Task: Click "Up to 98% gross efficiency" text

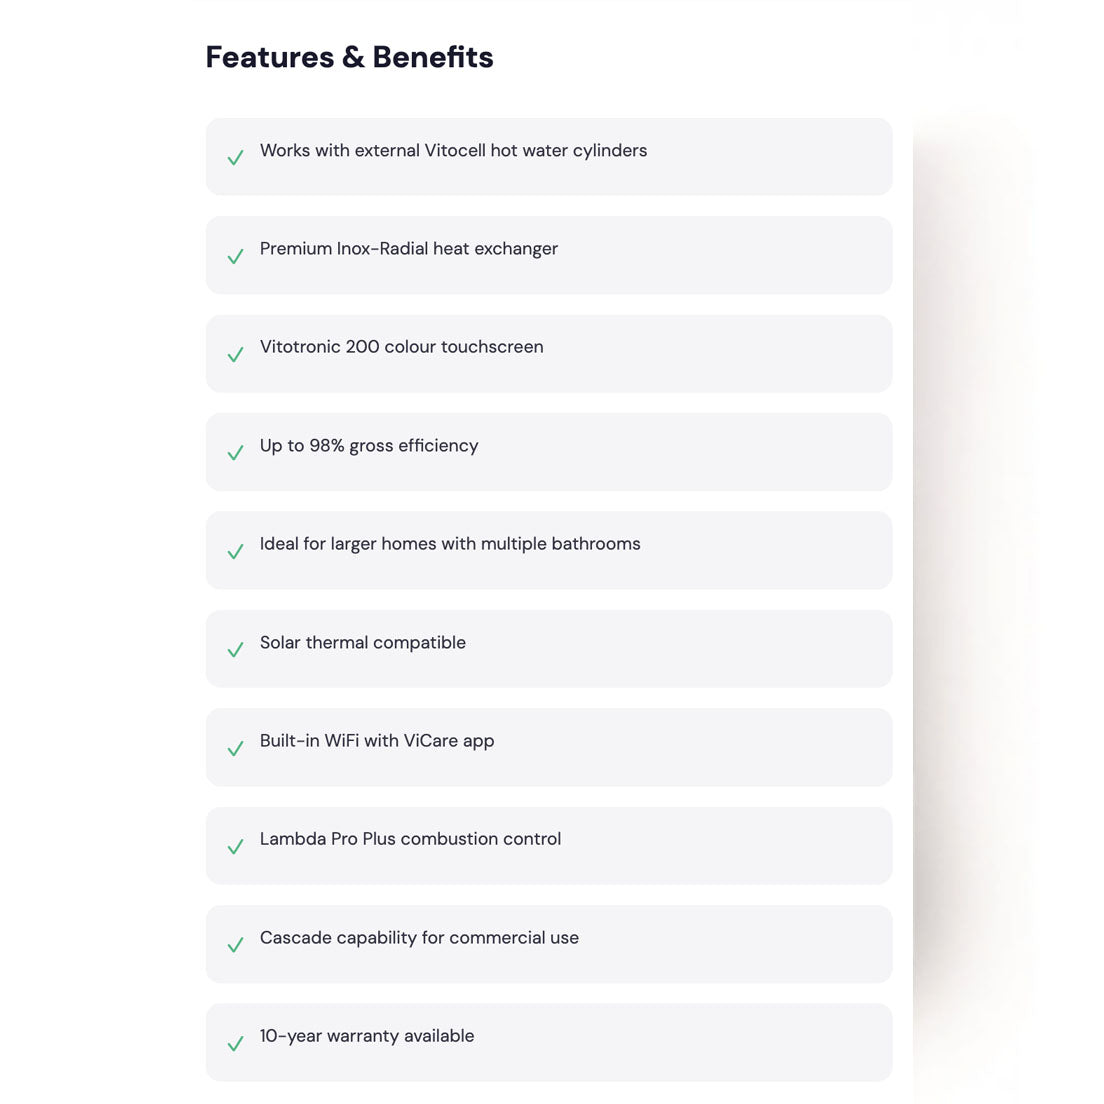Action: 369,446
